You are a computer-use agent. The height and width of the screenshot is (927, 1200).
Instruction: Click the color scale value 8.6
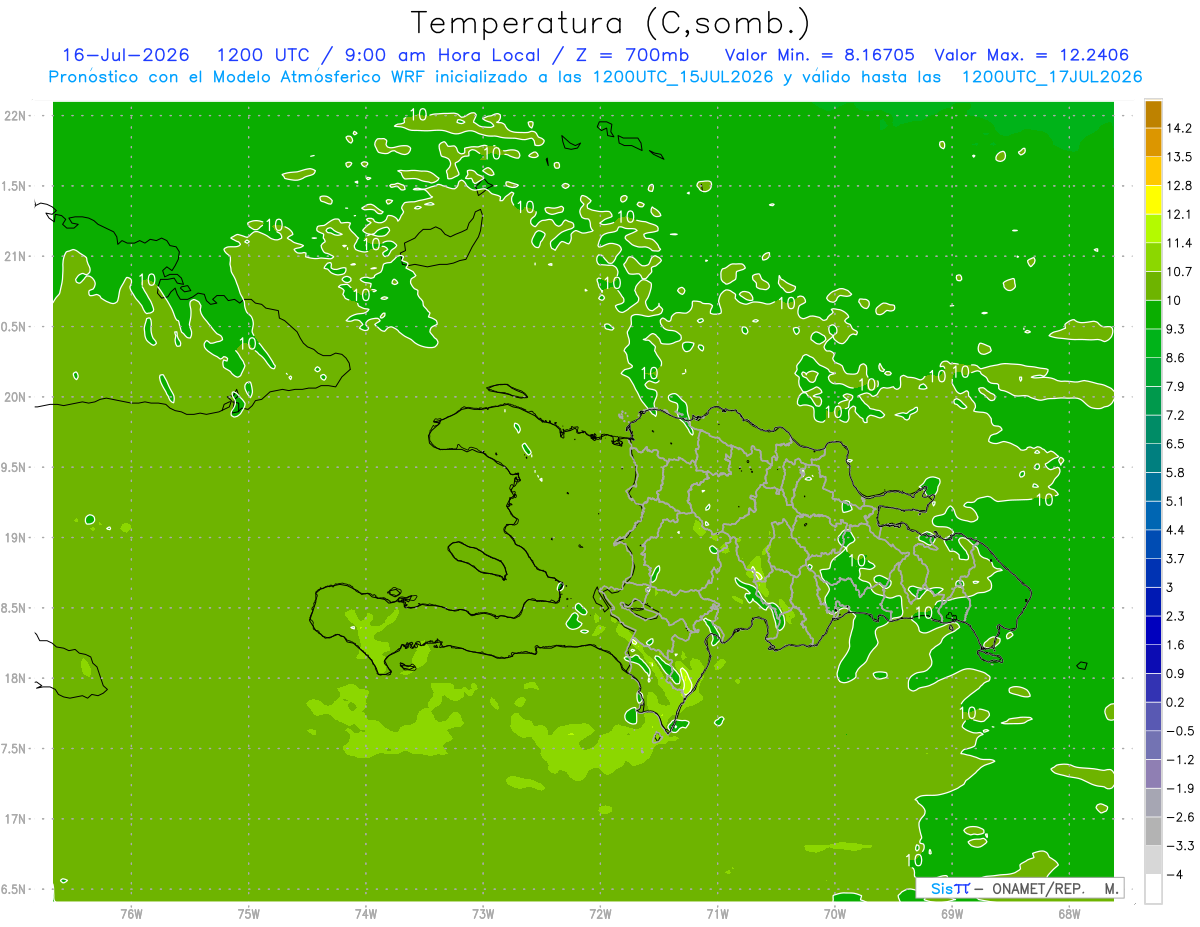coord(1176,358)
